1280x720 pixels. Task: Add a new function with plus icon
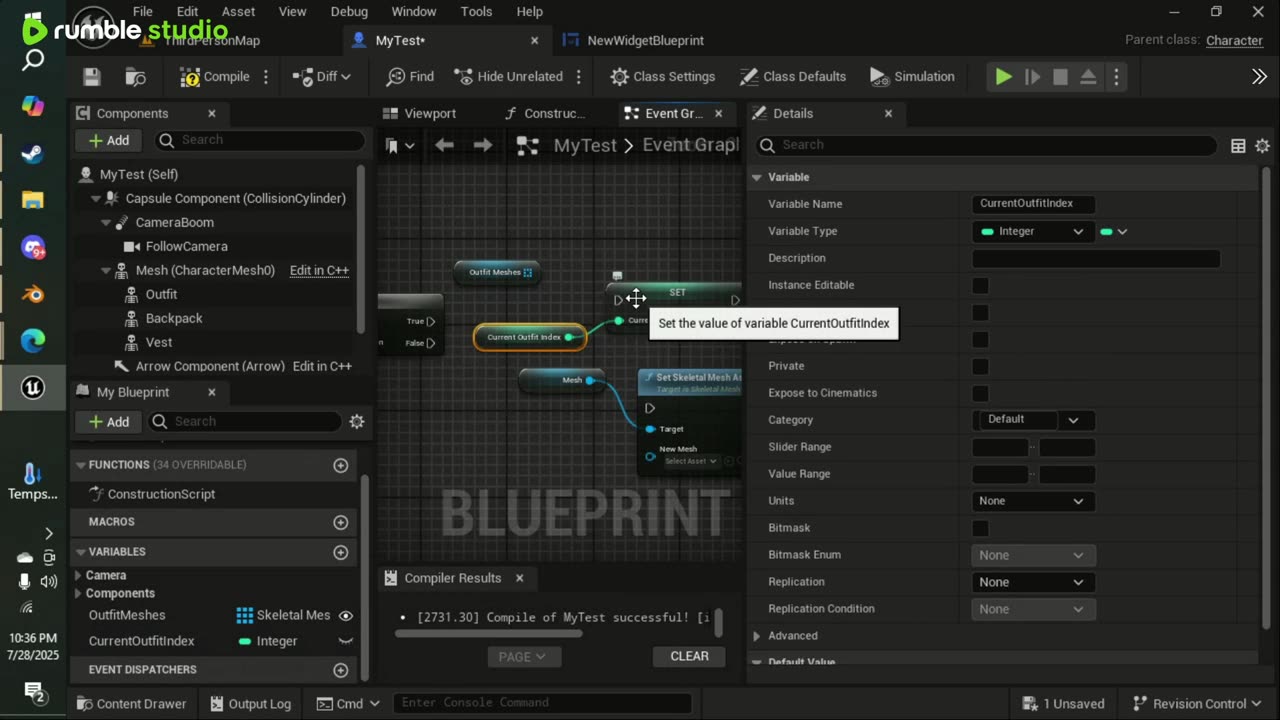340,465
